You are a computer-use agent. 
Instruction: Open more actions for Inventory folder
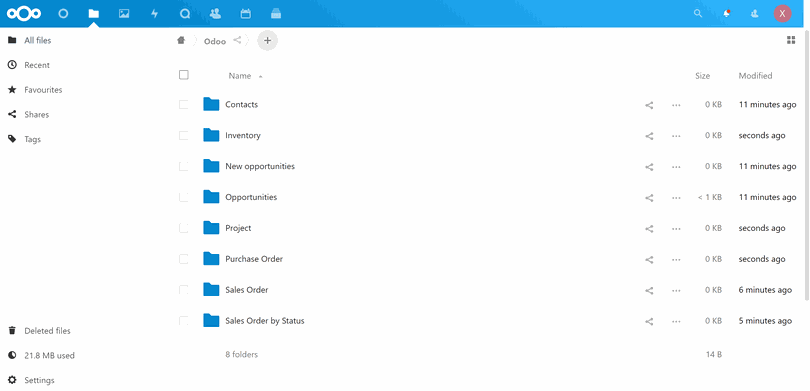coord(676,136)
